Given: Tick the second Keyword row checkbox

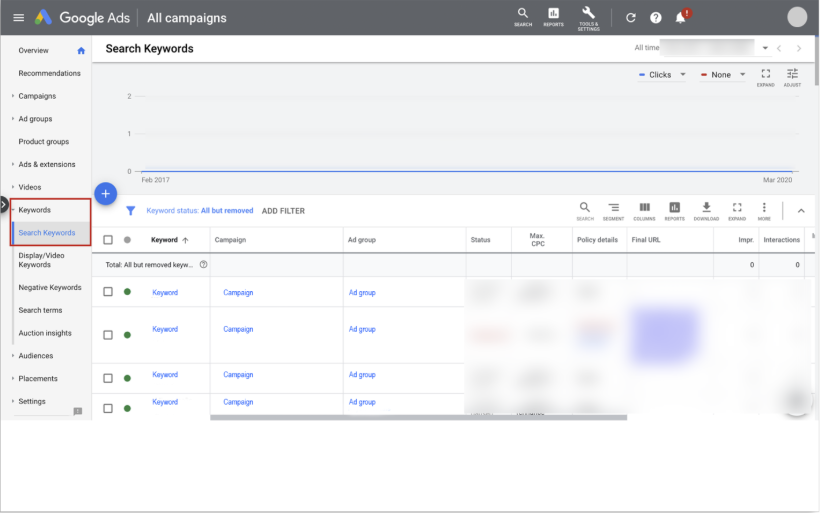Looking at the screenshot, I should click(108, 335).
